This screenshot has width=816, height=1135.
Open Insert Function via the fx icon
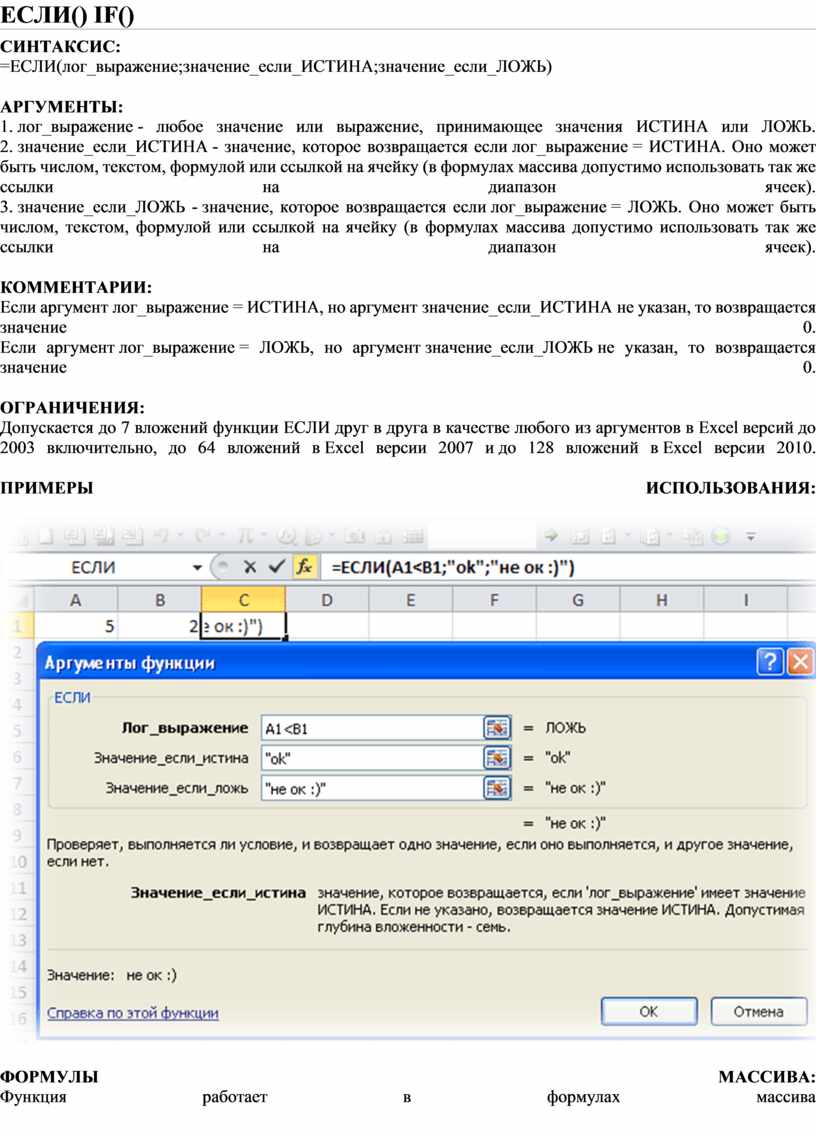pos(304,567)
